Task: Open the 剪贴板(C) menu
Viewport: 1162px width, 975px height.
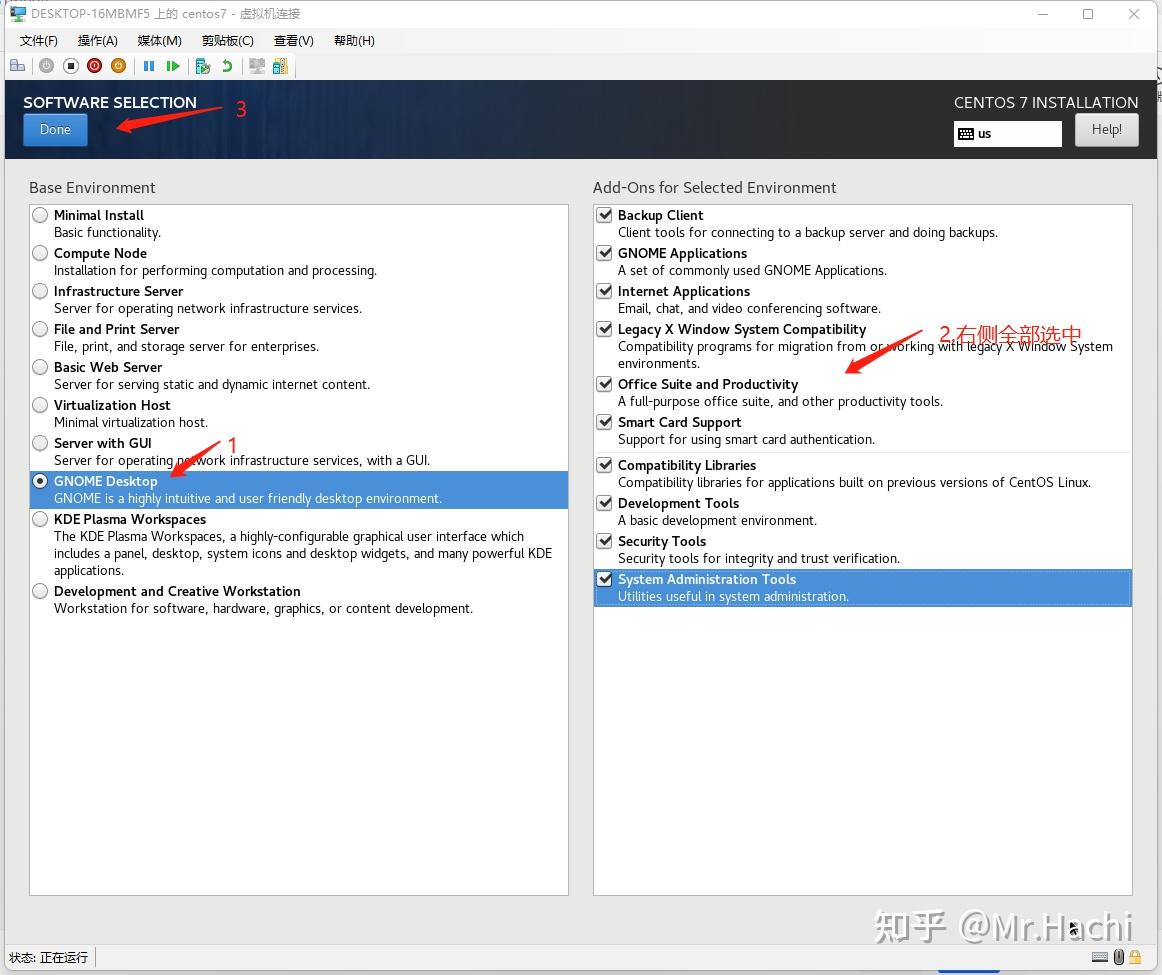Action: coord(228,41)
